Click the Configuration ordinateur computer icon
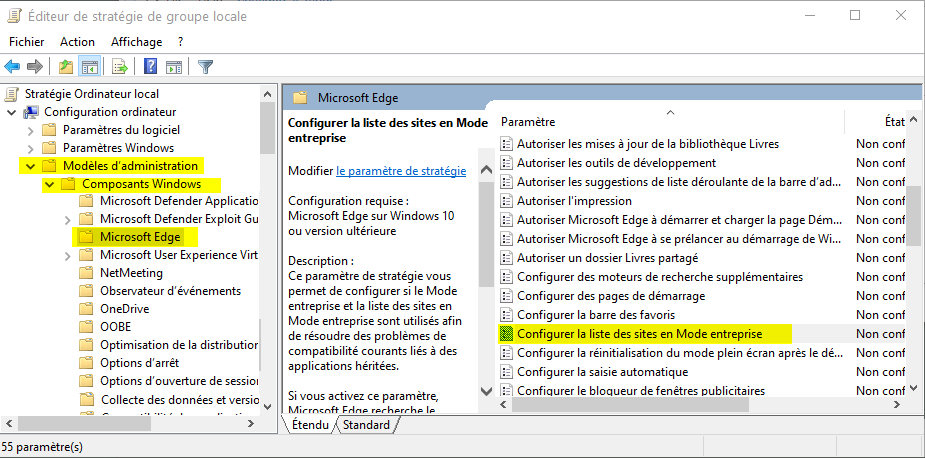The width and height of the screenshot is (925, 458). point(31,112)
